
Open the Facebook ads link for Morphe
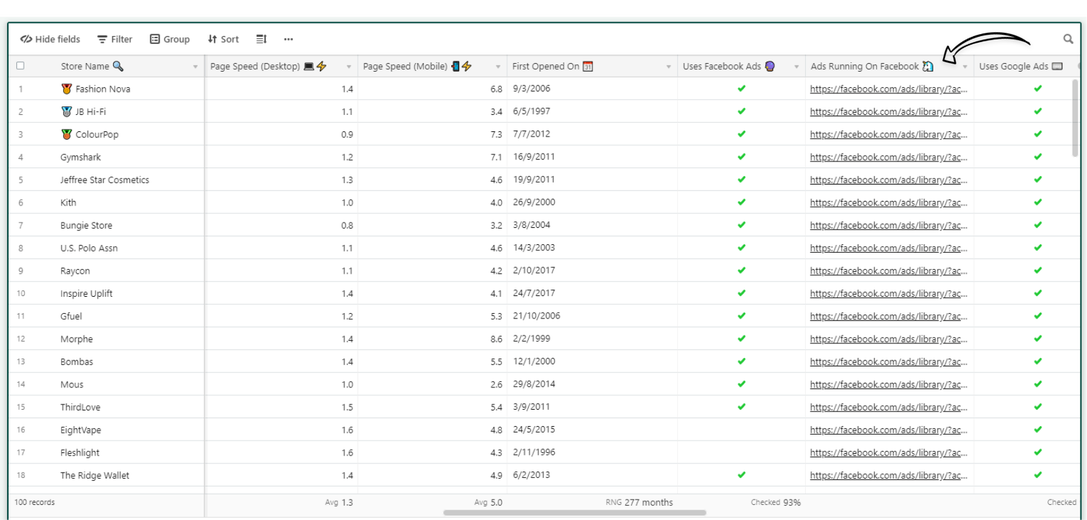(x=889, y=339)
